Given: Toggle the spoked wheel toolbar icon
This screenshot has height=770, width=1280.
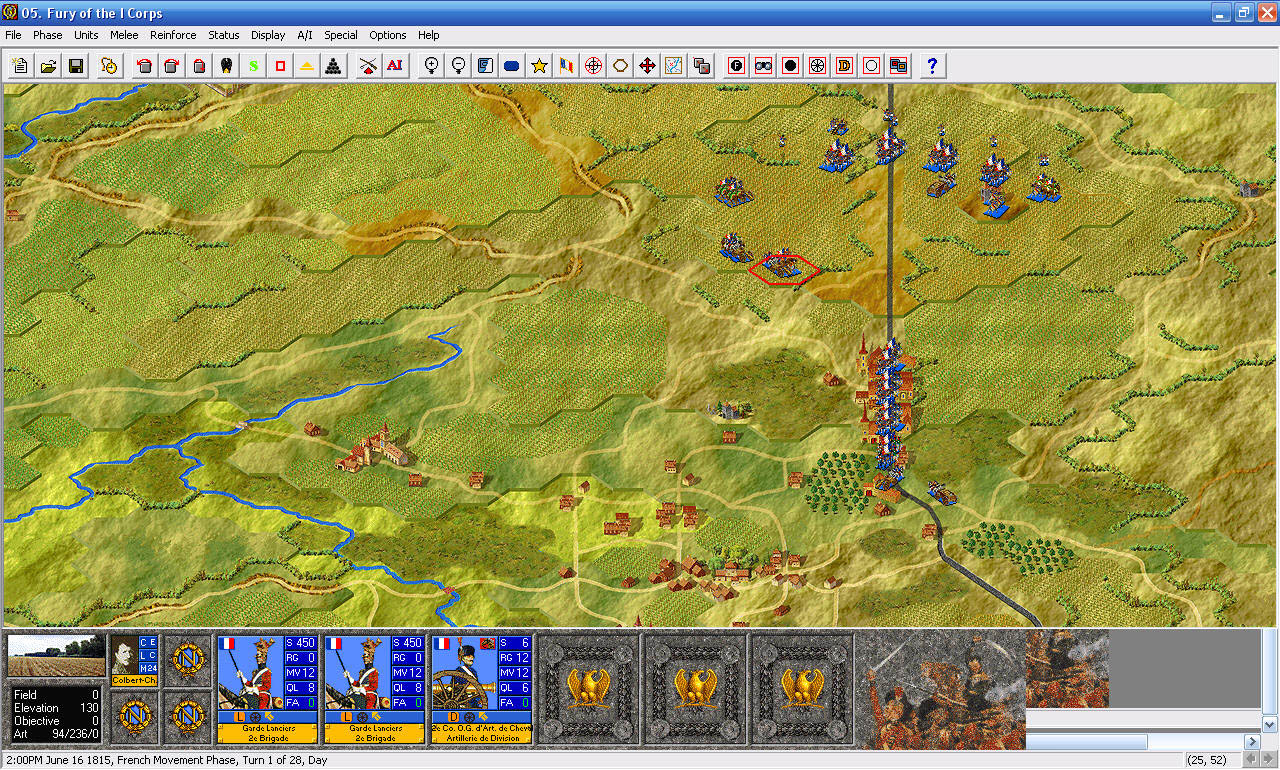Looking at the screenshot, I should click(x=817, y=66).
